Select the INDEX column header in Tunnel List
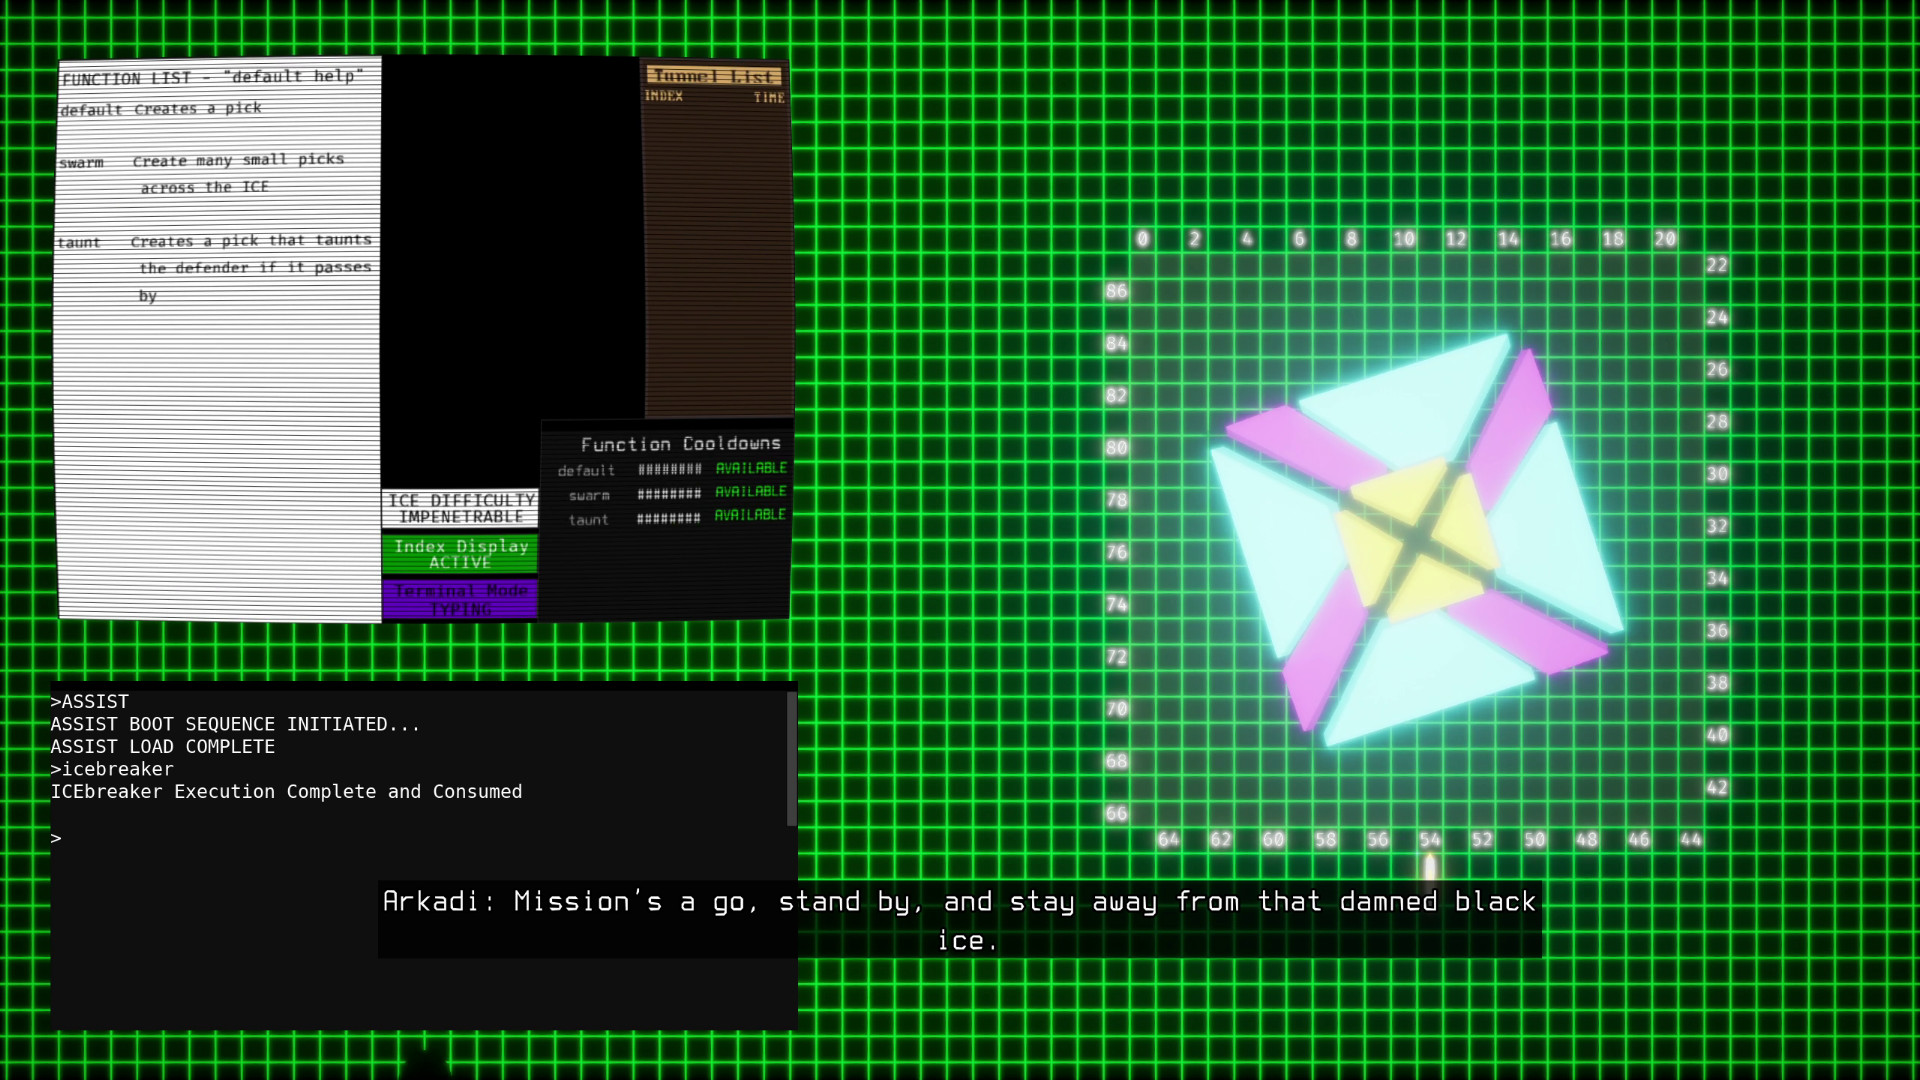The image size is (1920, 1080). [x=663, y=96]
